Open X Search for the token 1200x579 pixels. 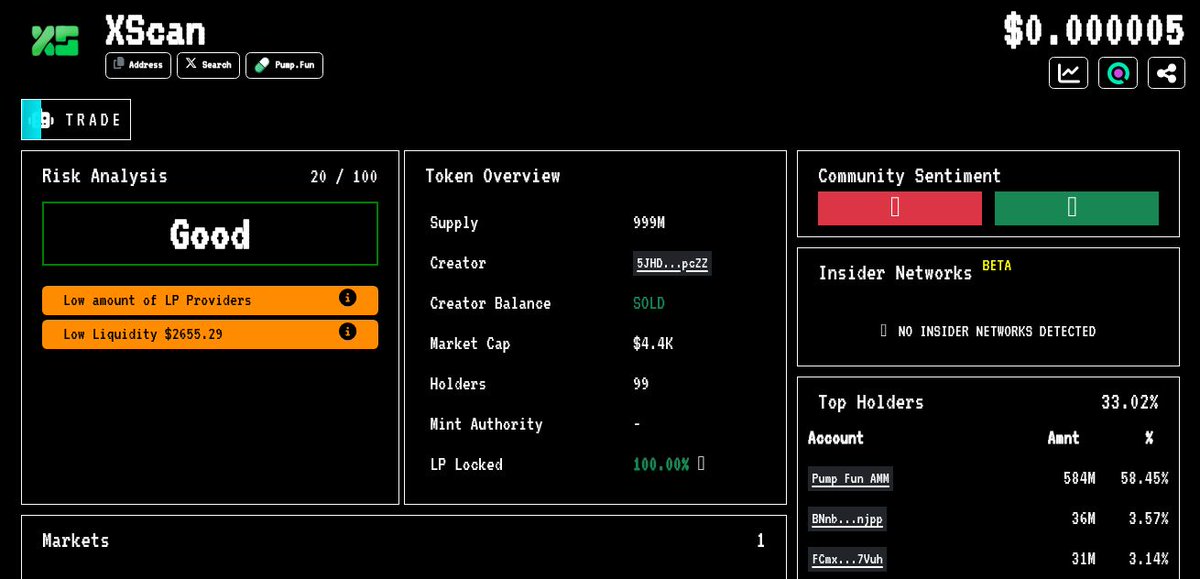pyautogui.click(x=208, y=65)
